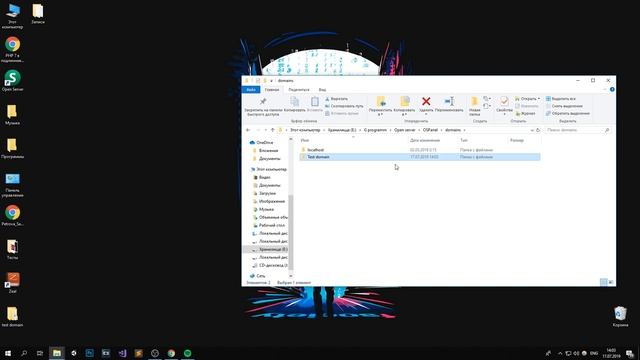Open the Recent locations dropdown arrow
Viewport: 640px width, 360px height.
(x=265, y=130)
